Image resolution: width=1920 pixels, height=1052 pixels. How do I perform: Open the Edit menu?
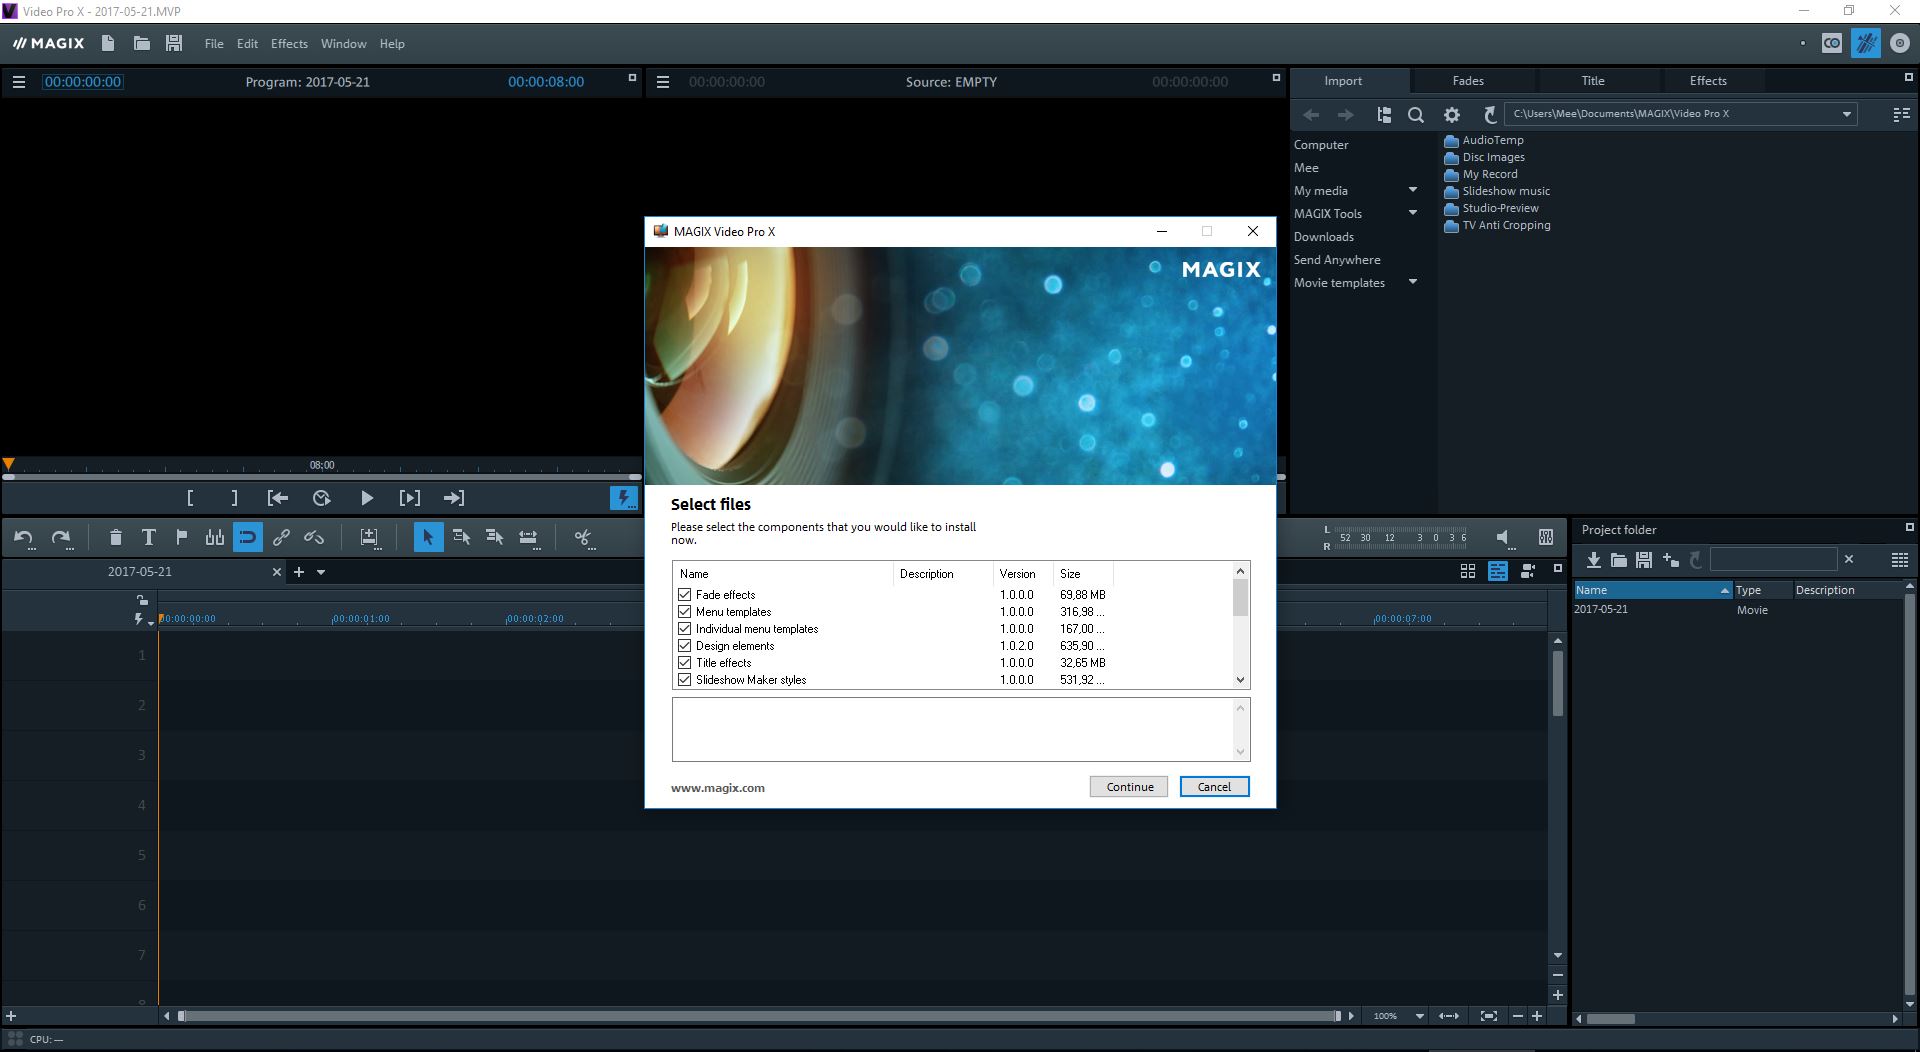pyautogui.click(x=247, y=44)
